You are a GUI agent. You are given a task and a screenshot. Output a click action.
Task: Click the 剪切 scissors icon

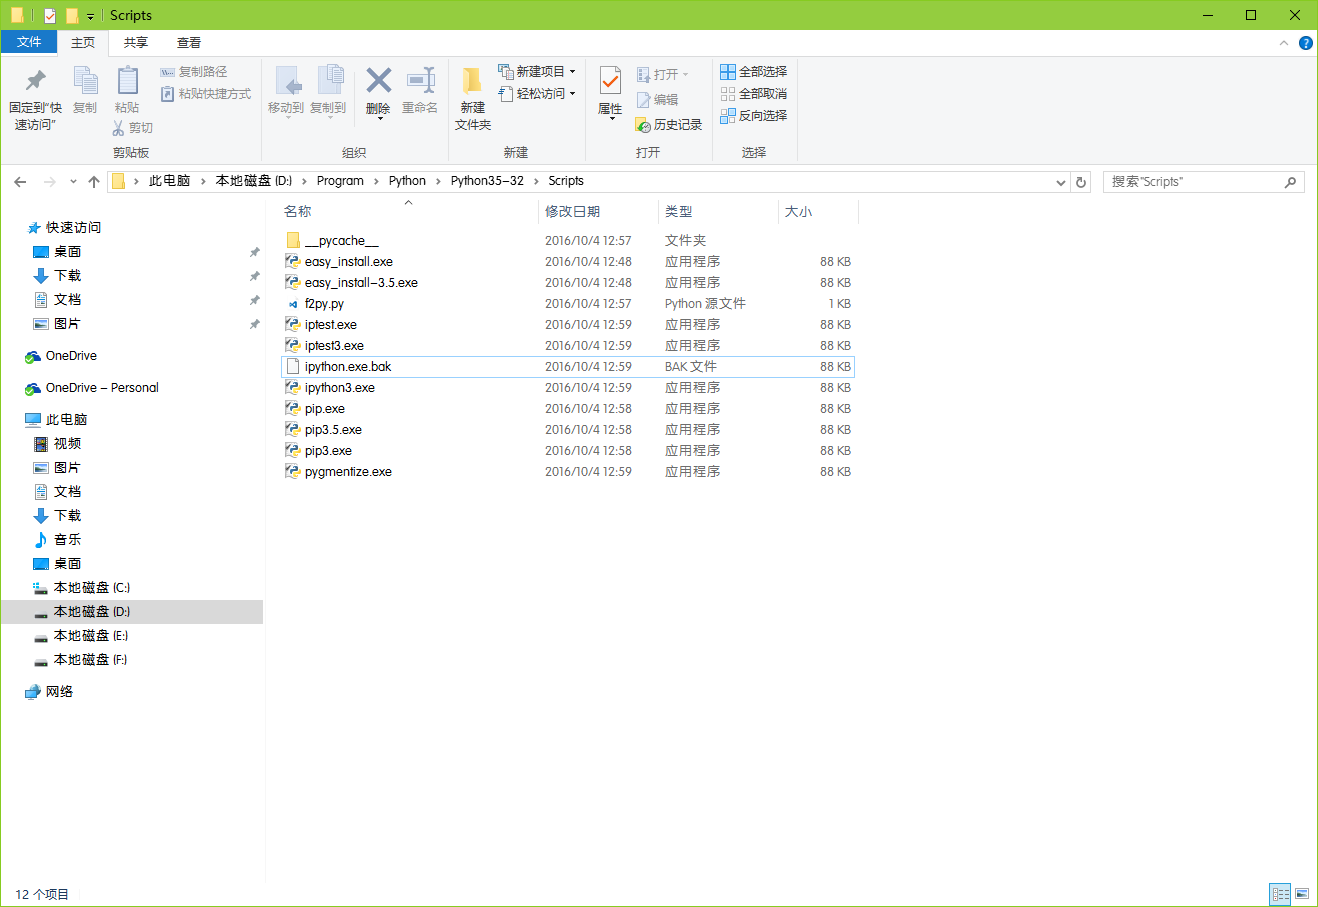point(118,128)
